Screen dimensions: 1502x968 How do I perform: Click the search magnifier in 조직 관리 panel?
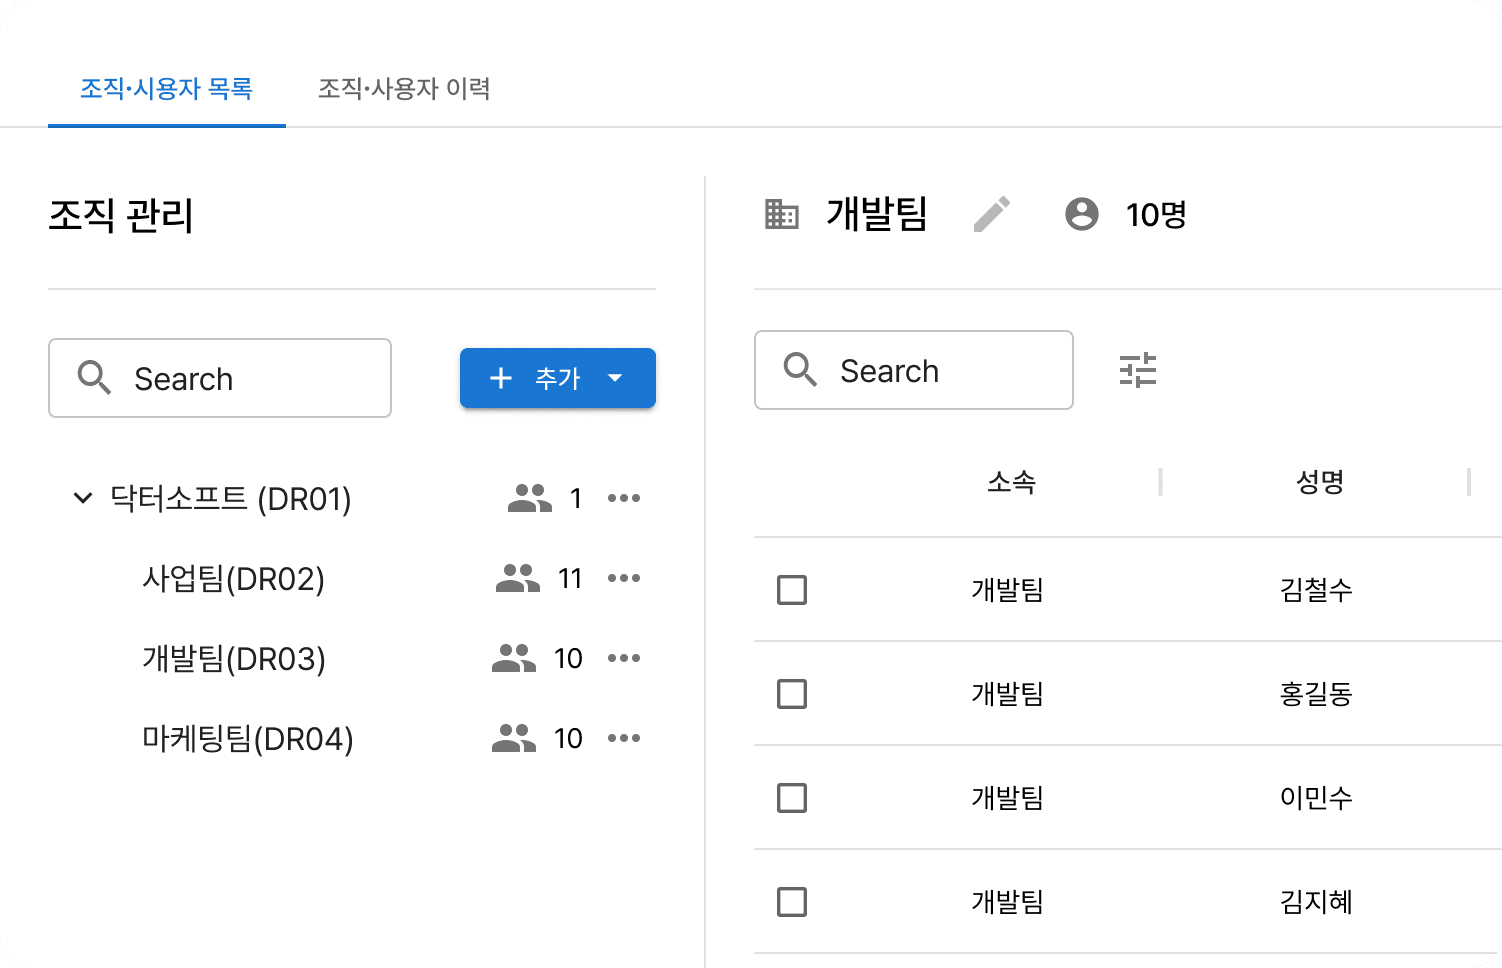[x=95, y=378]
